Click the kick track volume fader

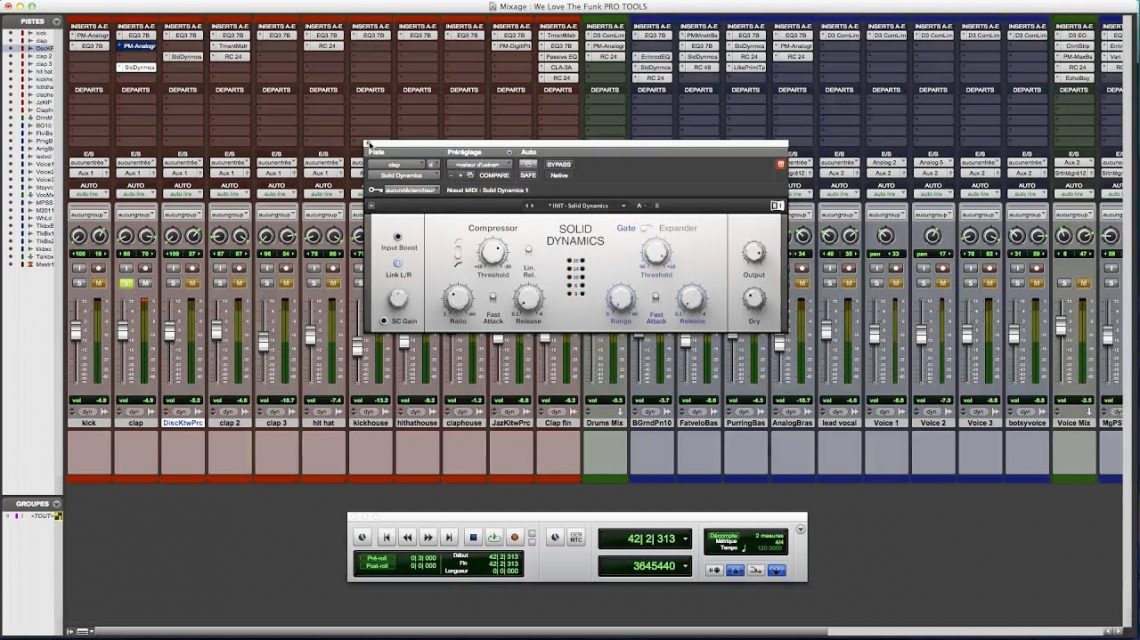point(76,331)
